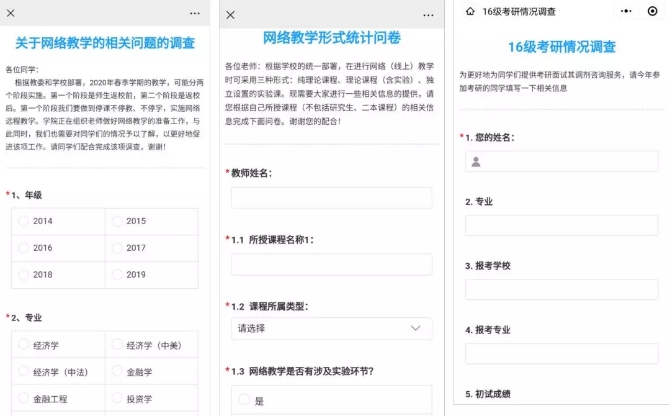Image resolution: width=670 pixels, height=416 pixels.
Task: Click the question label 2、专业
Action: point(26,318)
